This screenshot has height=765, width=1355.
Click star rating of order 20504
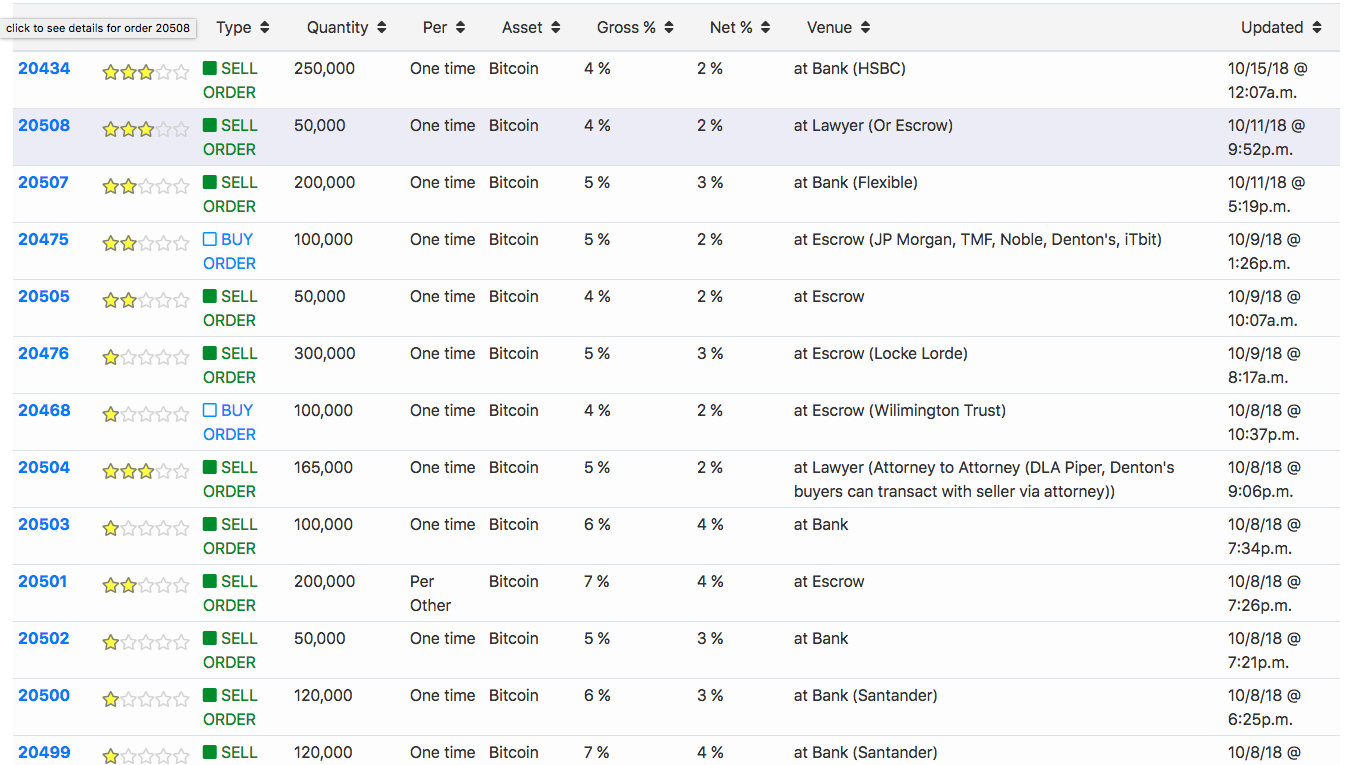145,471
